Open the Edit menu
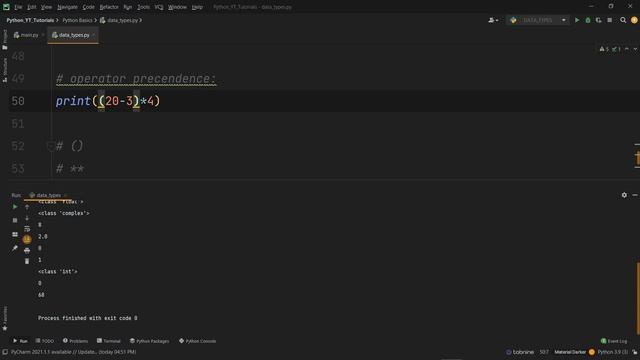 31,7
